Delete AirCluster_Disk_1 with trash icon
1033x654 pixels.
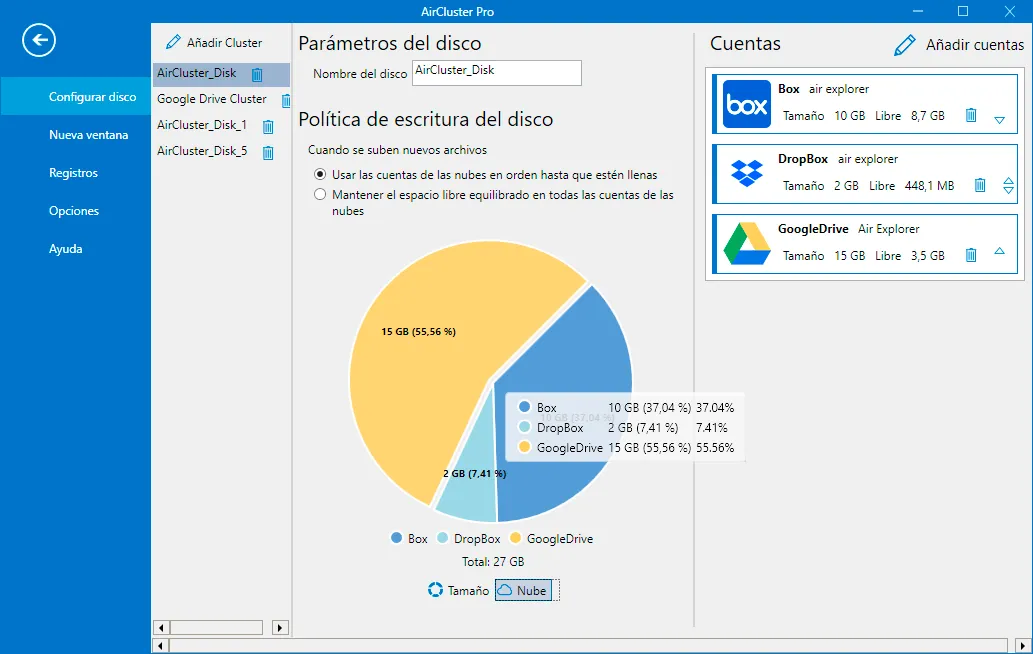[268, 126]
